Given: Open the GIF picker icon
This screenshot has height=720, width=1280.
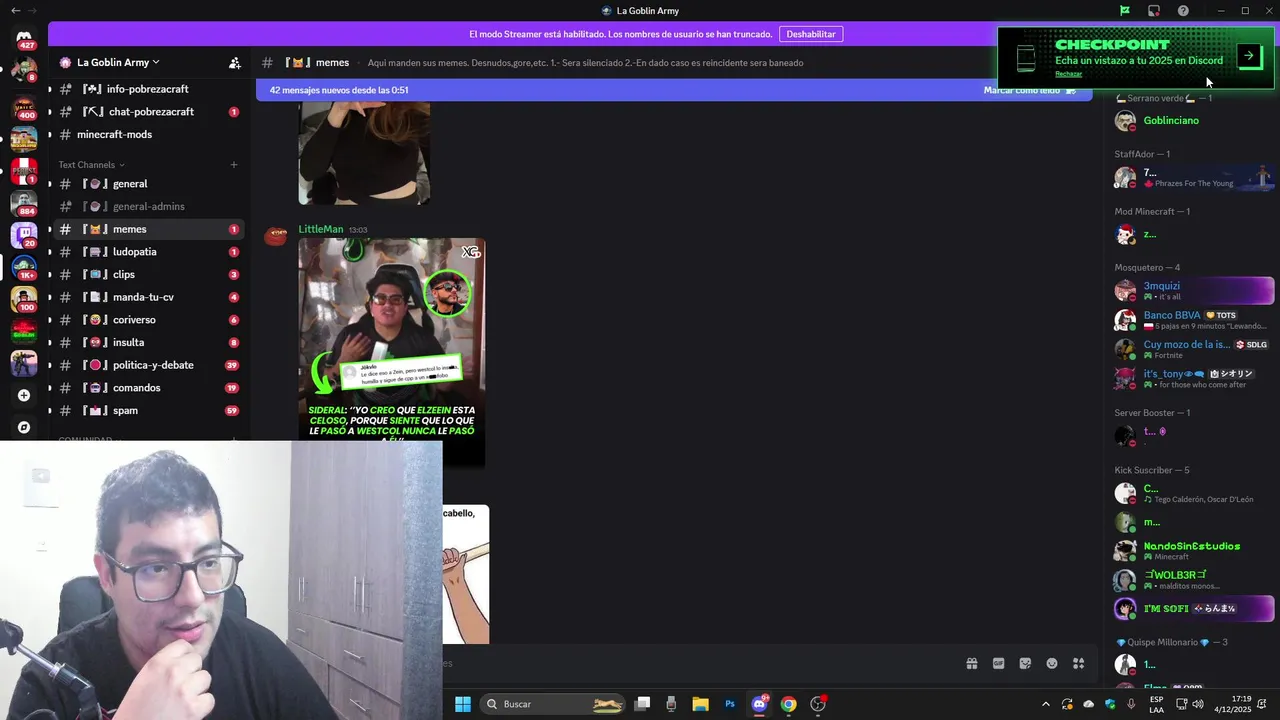Looking at the screenshot, I should [x=998, y=663].
